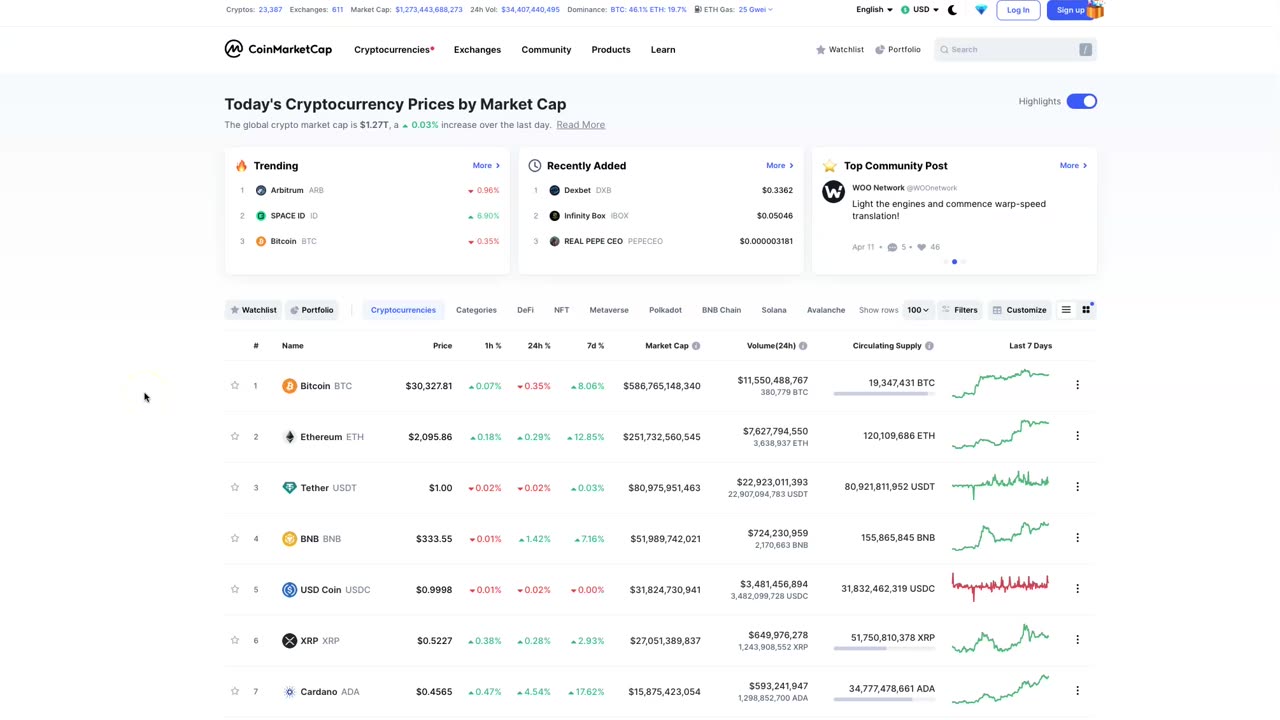This screenshot has width=1280, height=720.
Task: Click the Sign up button
Action: 1071,10
